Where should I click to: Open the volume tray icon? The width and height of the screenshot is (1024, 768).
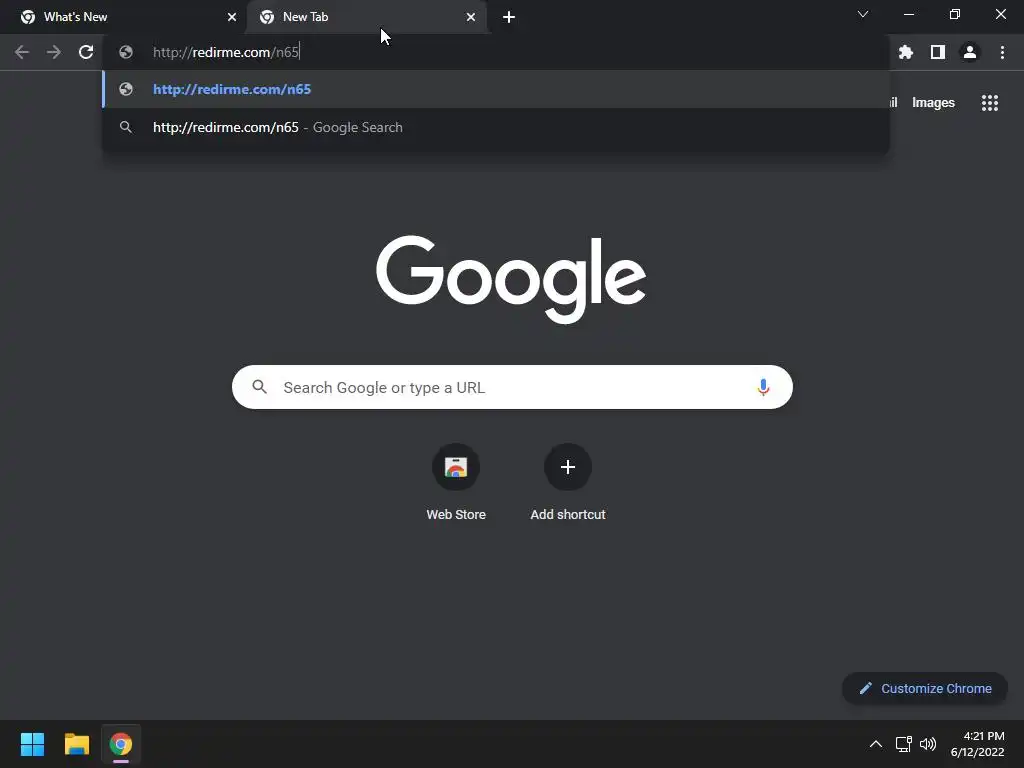(x=928, y=744)
